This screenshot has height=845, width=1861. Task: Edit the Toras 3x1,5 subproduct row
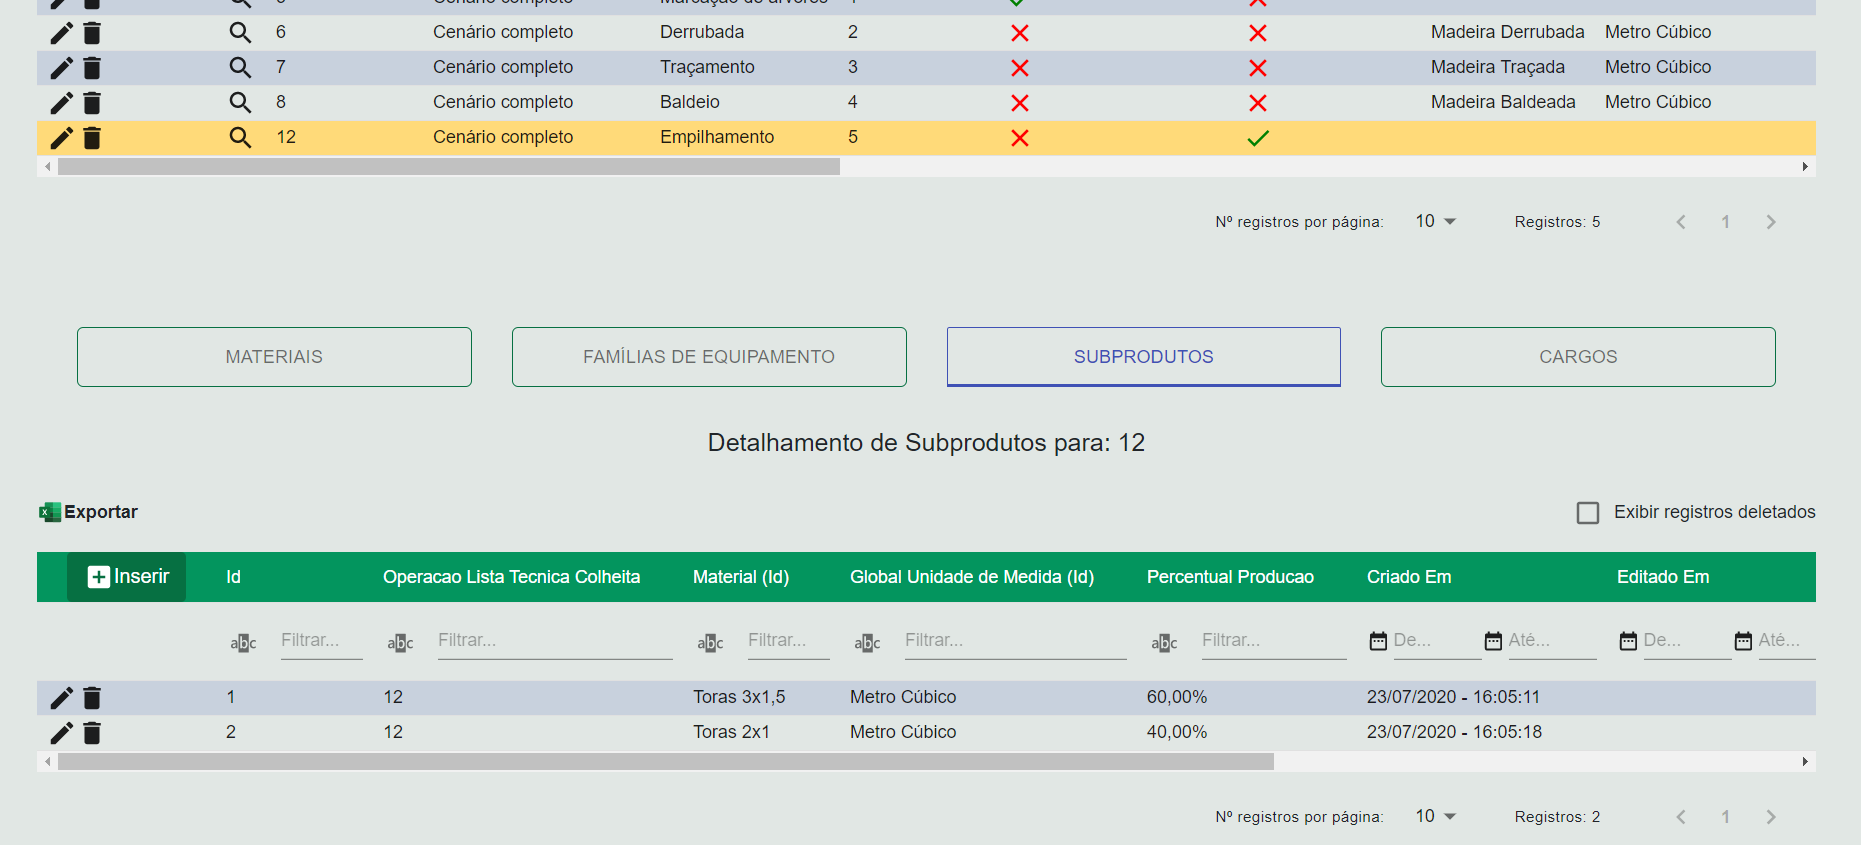click(x=61, y=698)
